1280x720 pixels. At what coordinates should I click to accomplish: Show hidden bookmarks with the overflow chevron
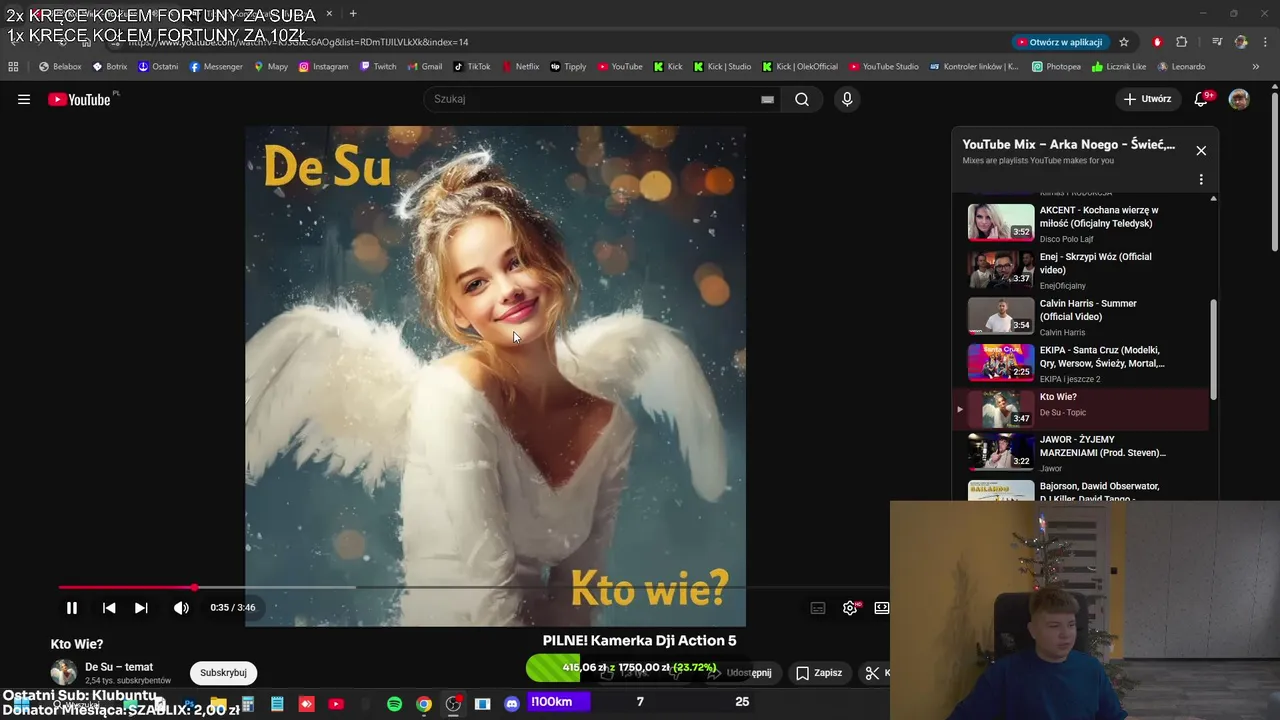pyautogui.click(x=1256, y=67)
